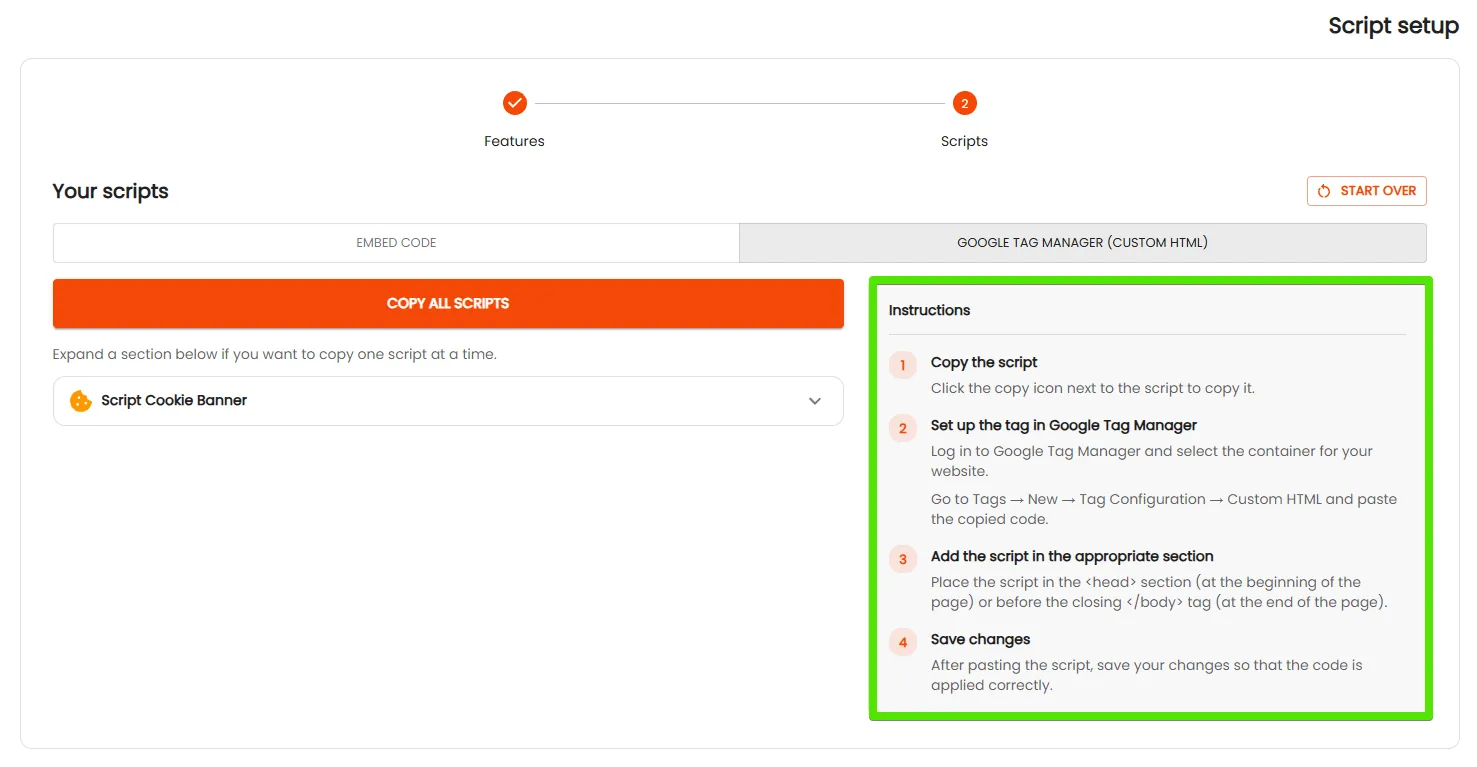1477x767 pixels.
Task: Click the Copy All Scripts button
Action: click(448, 303)
